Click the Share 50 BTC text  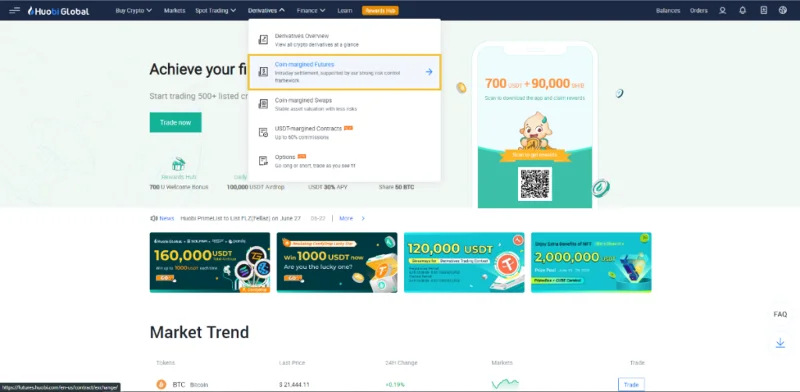396,187
